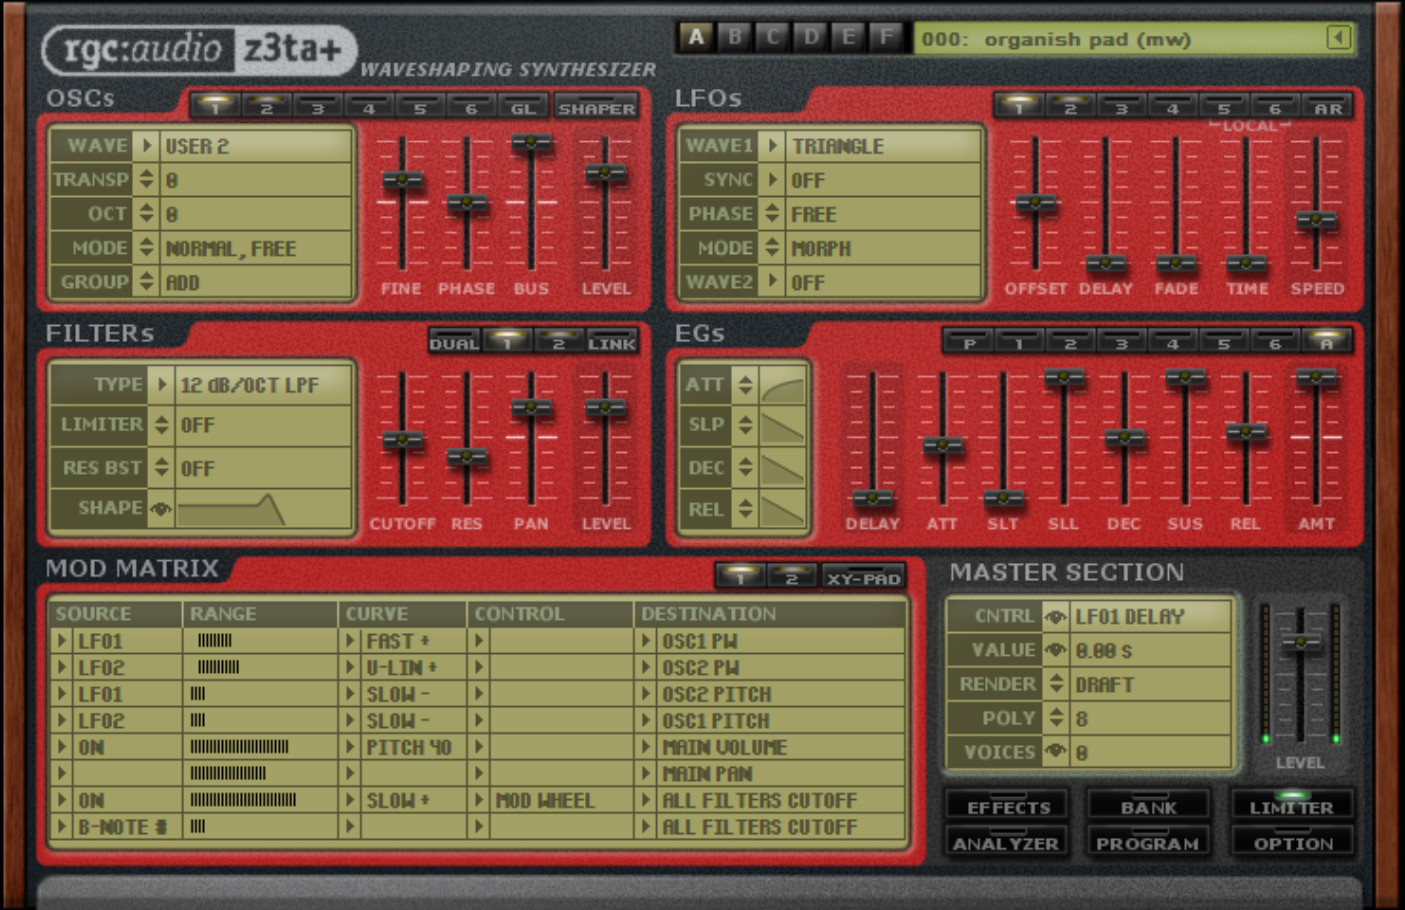
Task: Toggle the DUAL filter mode button
Action: (x=455, y=342)
